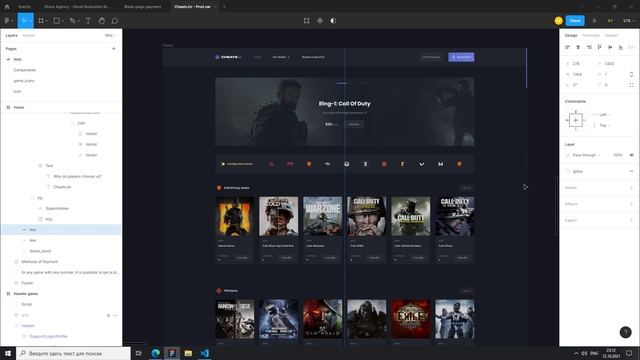Open Microsoft Edge from taskbar

pos(156,353)
